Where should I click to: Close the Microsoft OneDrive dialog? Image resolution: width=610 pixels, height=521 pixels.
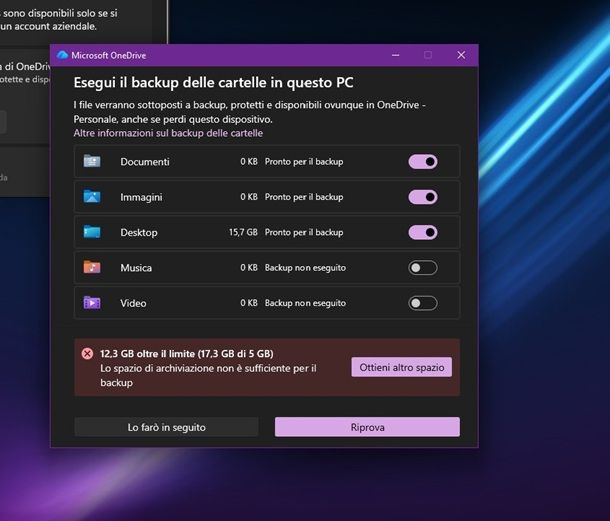point(461,55)
